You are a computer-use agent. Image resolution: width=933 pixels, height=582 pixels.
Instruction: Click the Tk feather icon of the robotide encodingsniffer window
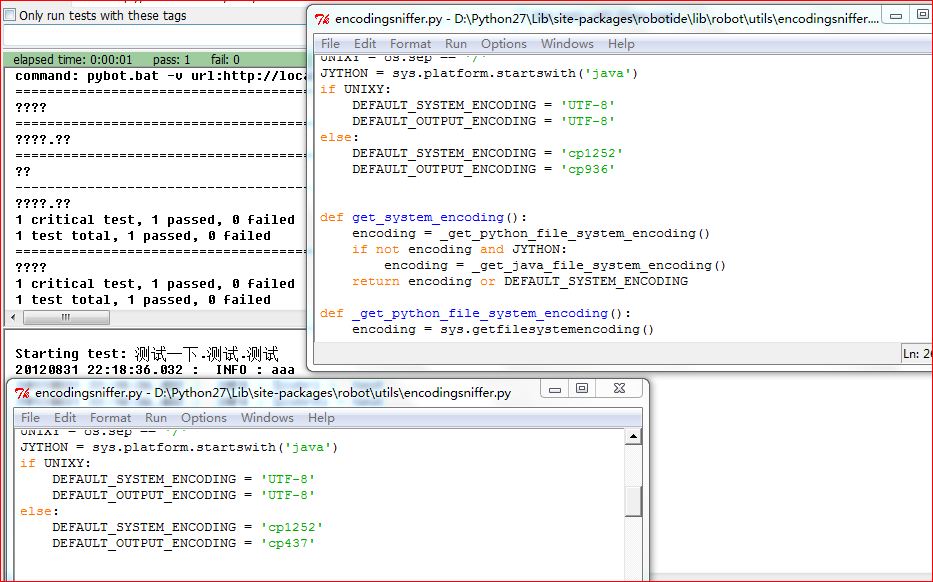pos(322,19)
